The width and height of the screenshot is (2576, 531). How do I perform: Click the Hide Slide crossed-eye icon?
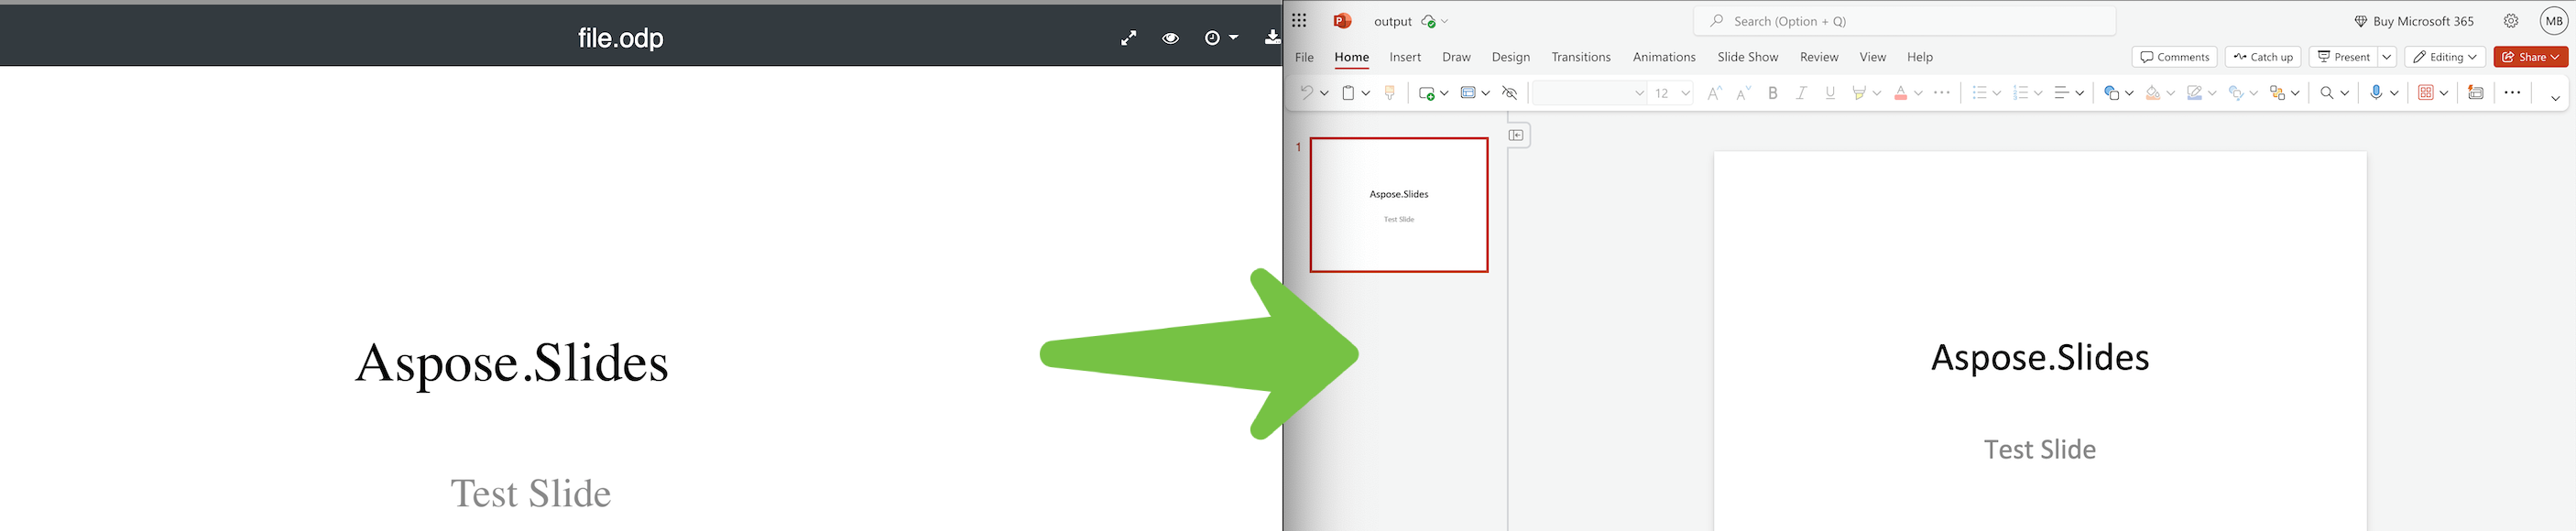pos(1510,93)
